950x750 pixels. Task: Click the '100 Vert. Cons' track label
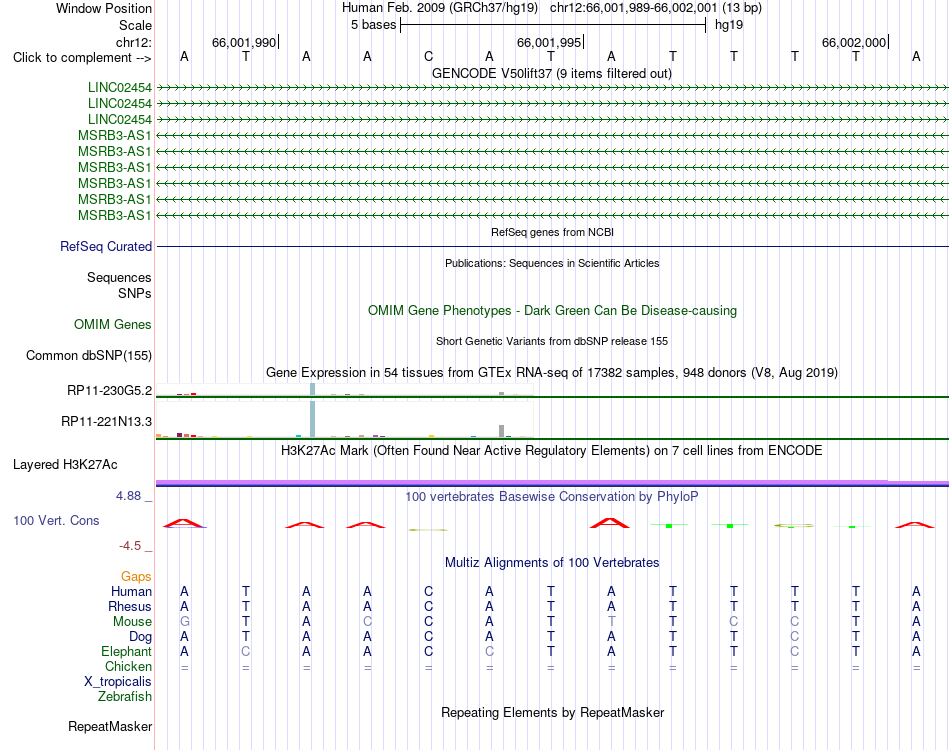coord(56,521)
